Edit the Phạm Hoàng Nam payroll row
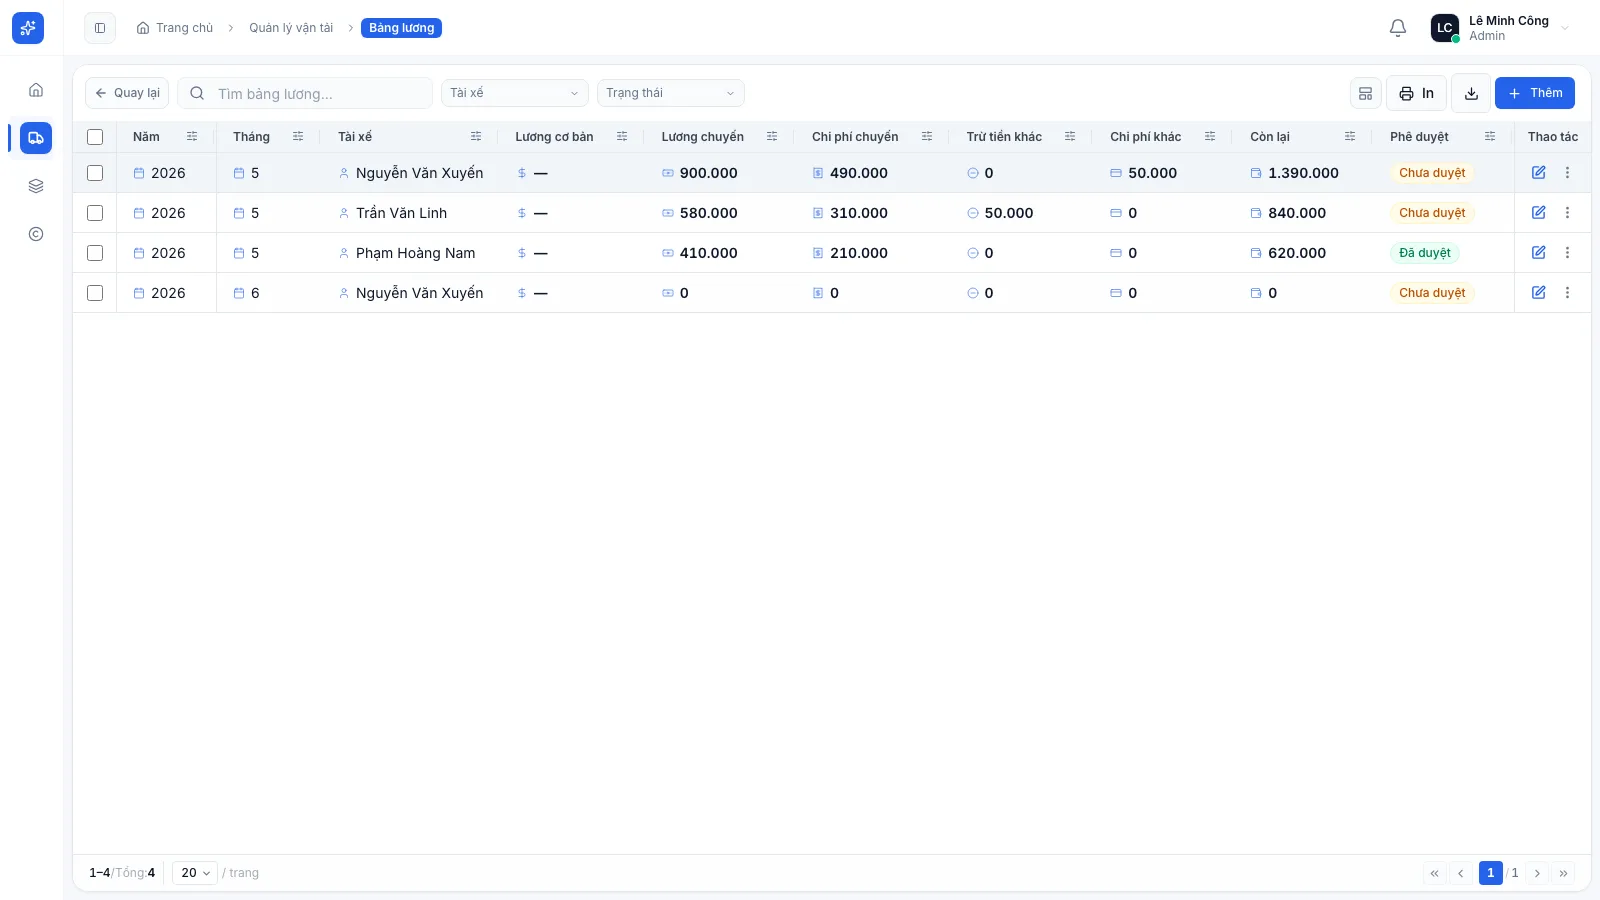1600x900 pixels. 1539,253
